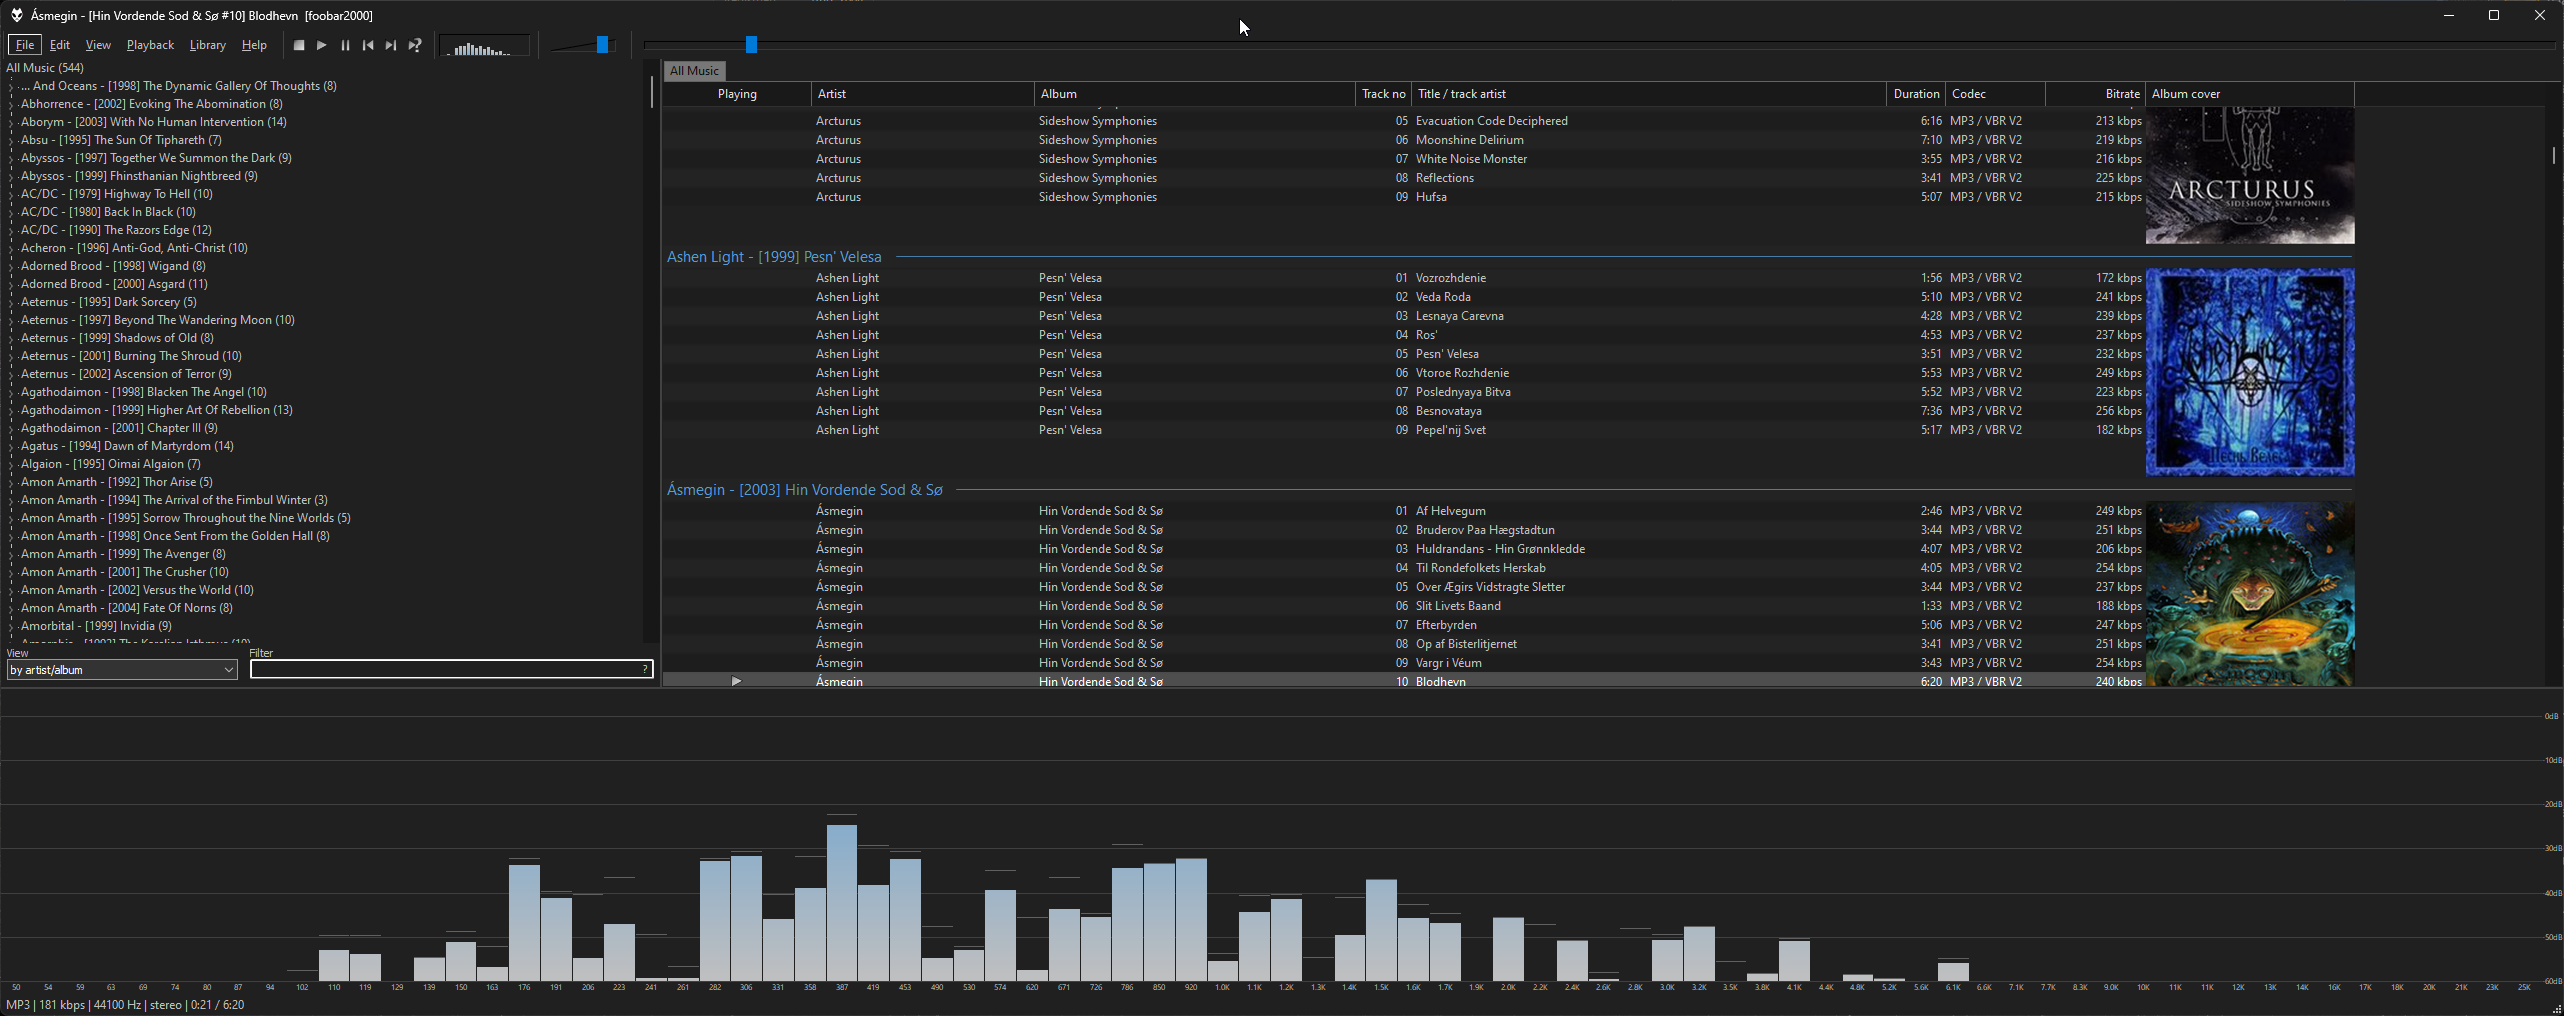The image size is (2564, 1016).
Task: Select Adorned Brood Wigand in library tree
Action: pos(113,266)
